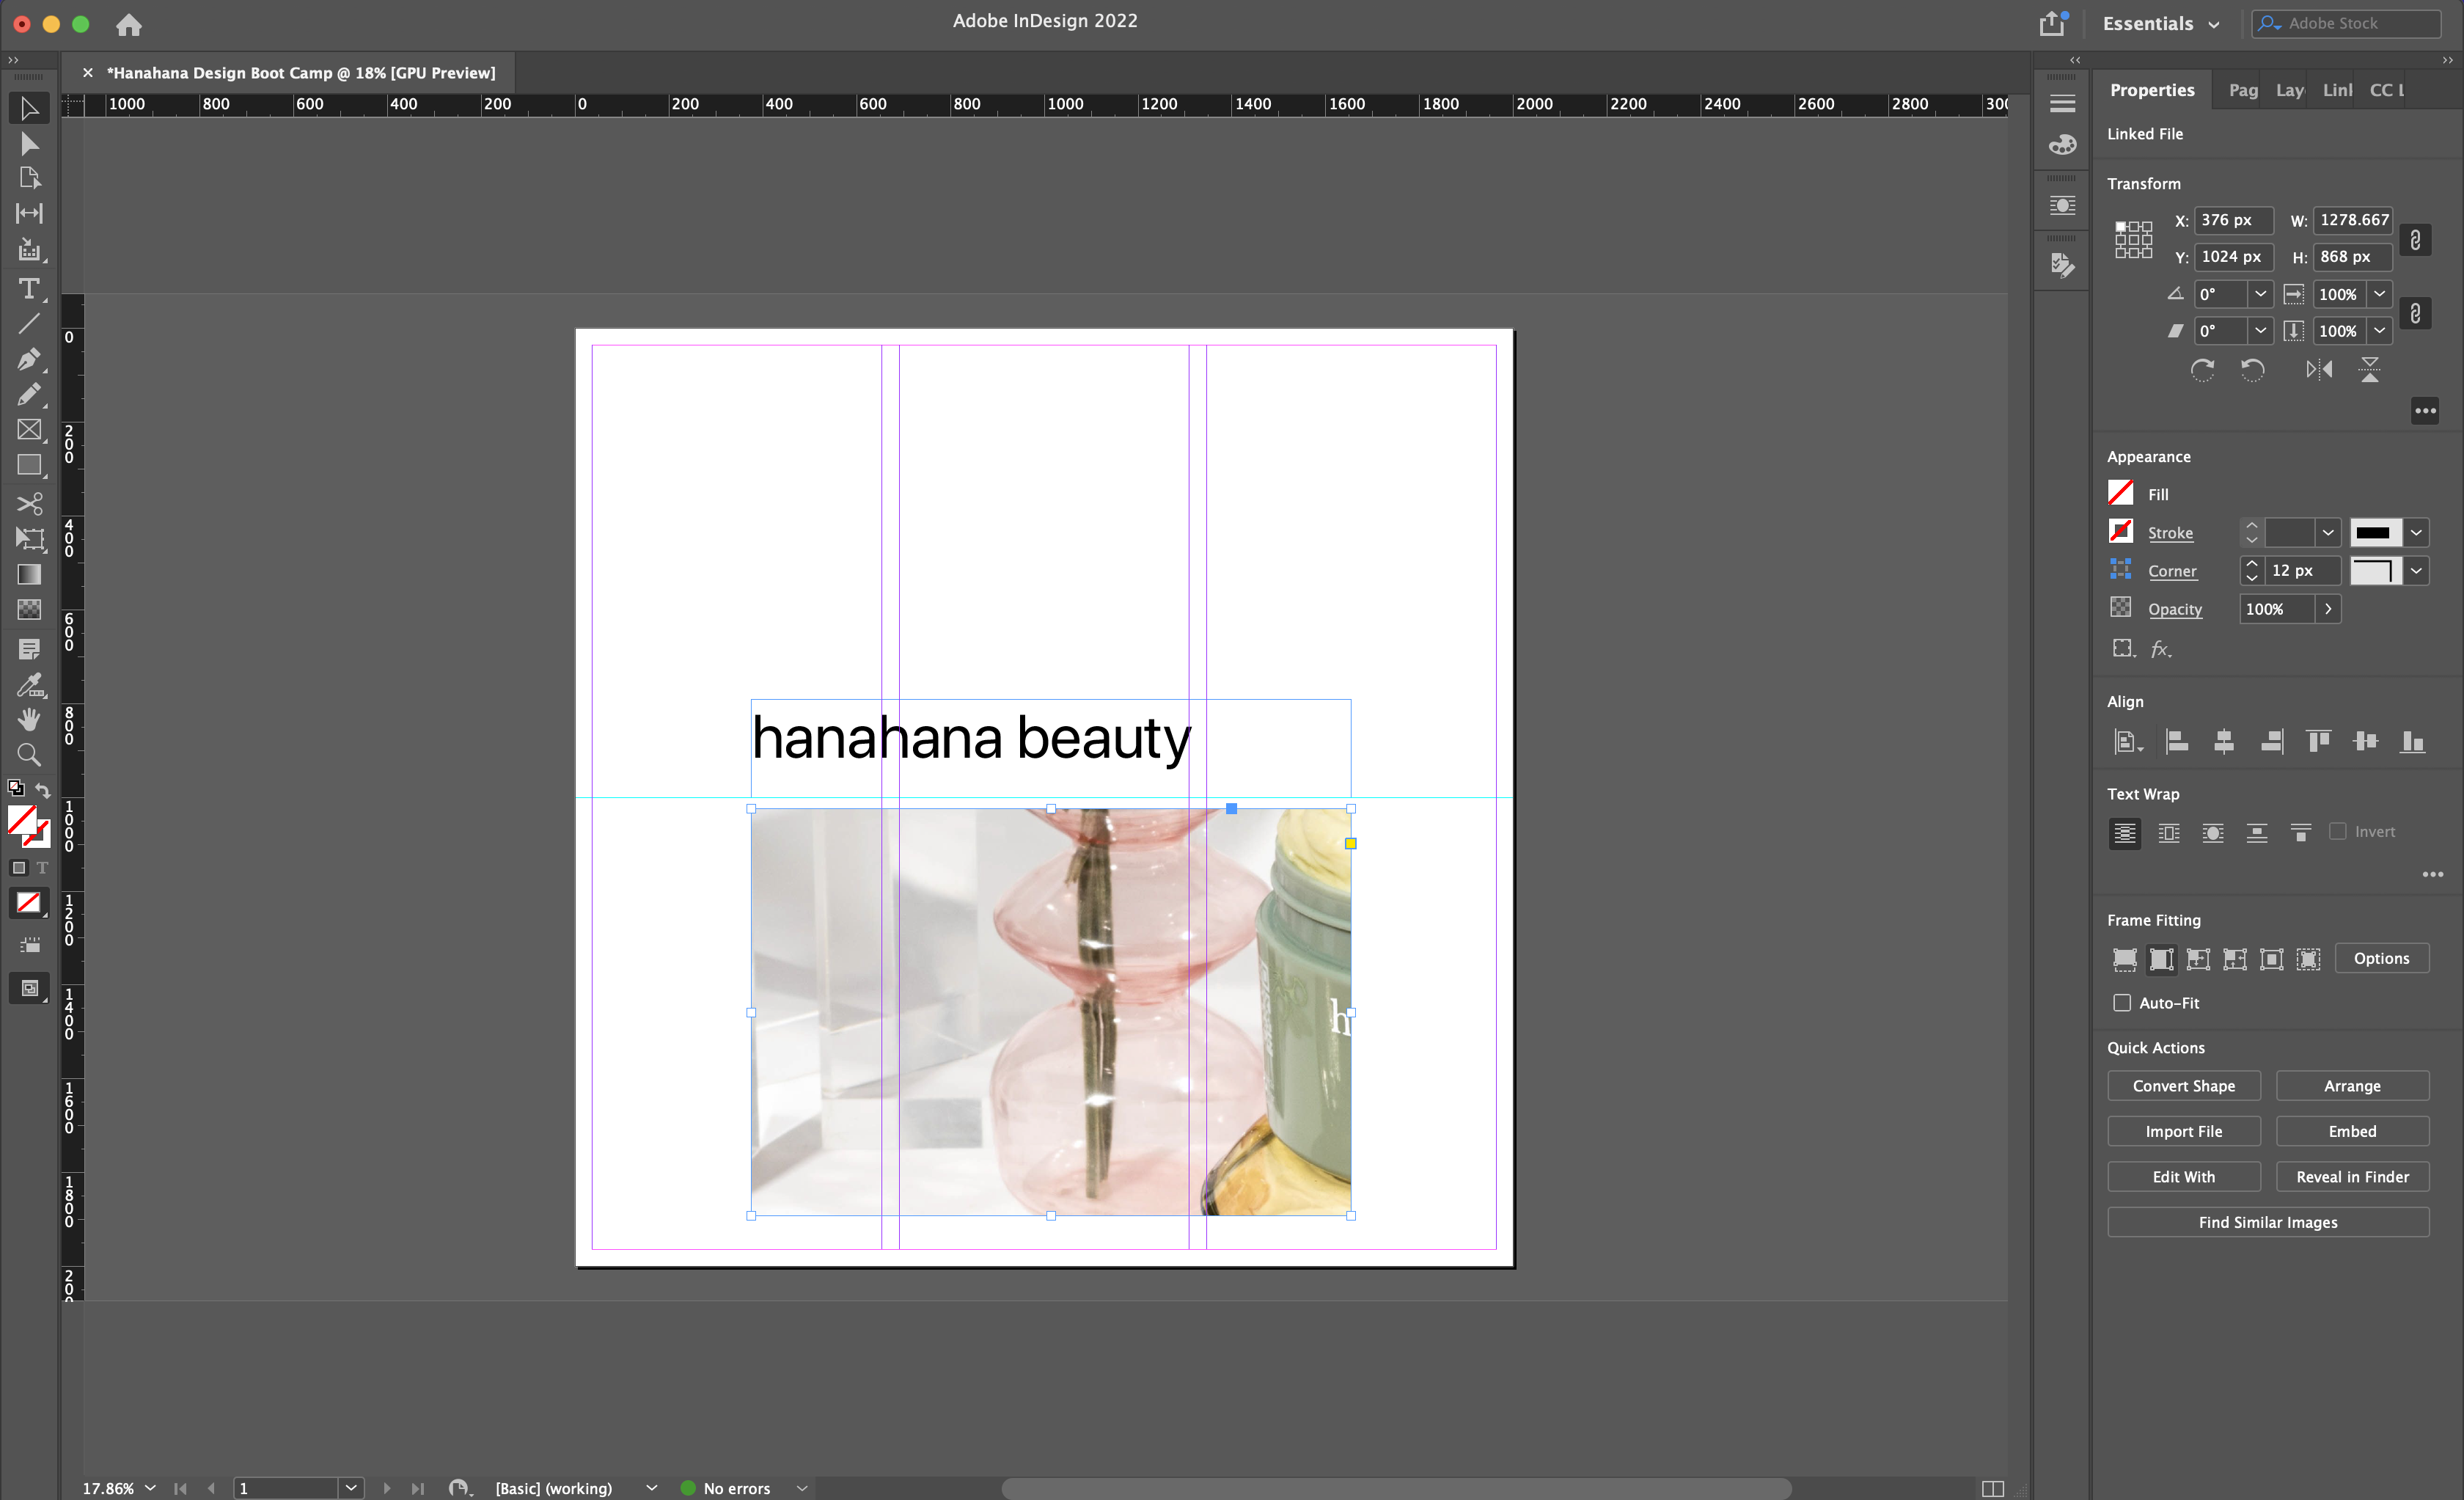This screenshot has width=2464, height=1500.
Task: Switch to the Links panel tab
Action: click(x=2336, y=90)
